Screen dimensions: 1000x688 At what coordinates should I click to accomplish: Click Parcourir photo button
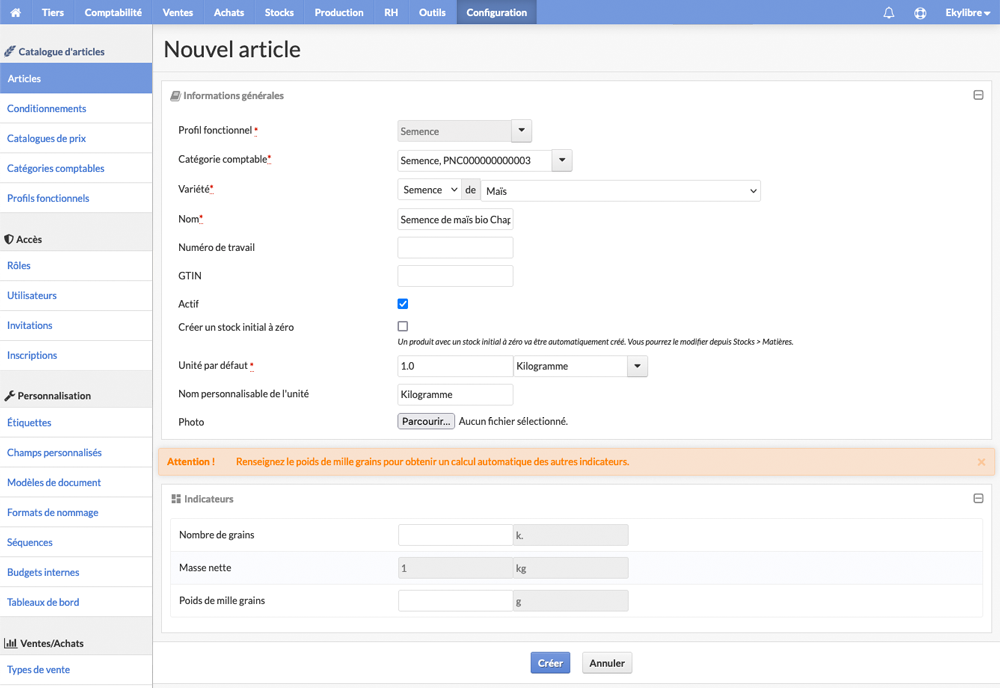click(426, 421)
